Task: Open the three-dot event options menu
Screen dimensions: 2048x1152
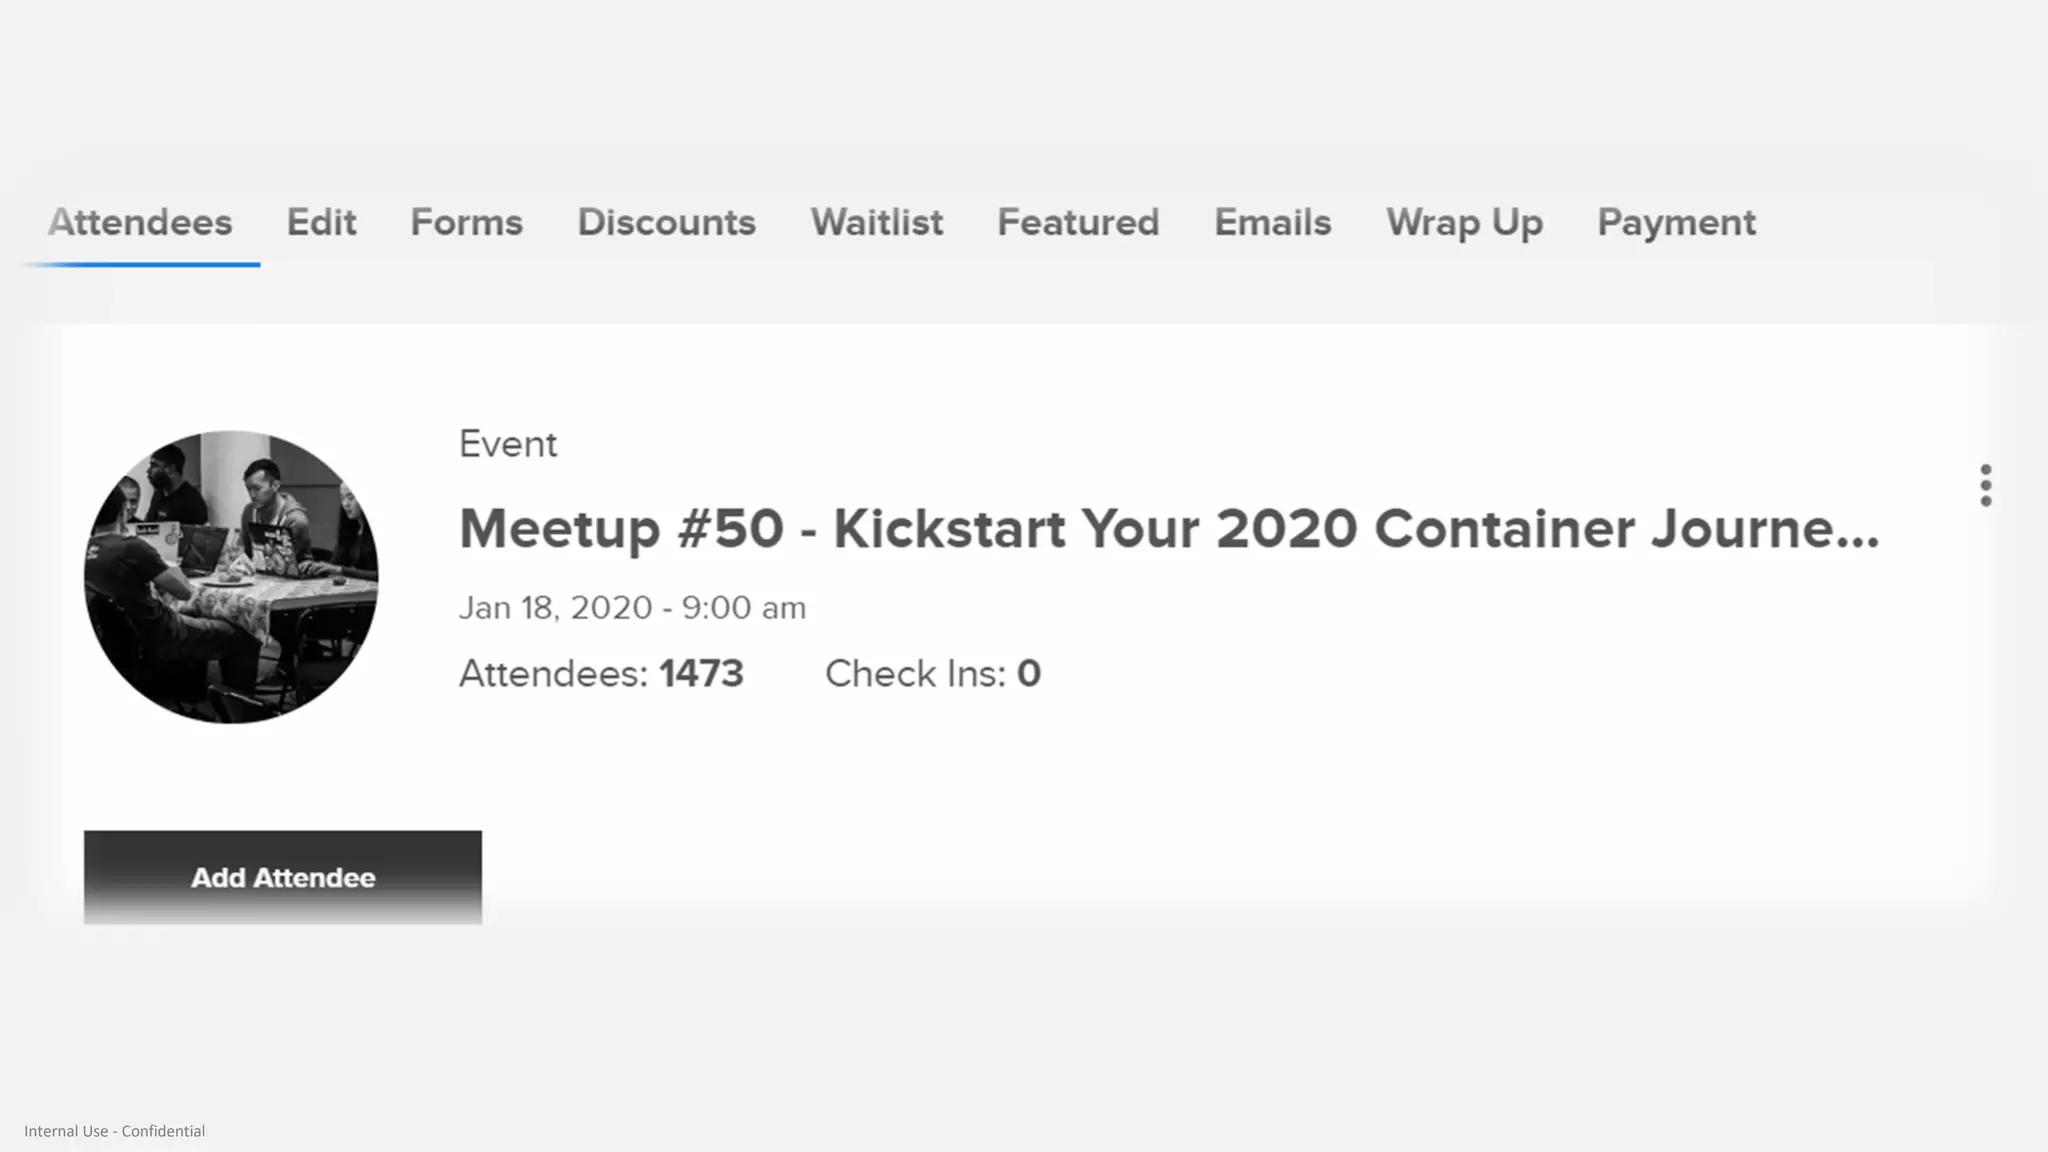Action: pyautogui.click(x=1985, y=486)
